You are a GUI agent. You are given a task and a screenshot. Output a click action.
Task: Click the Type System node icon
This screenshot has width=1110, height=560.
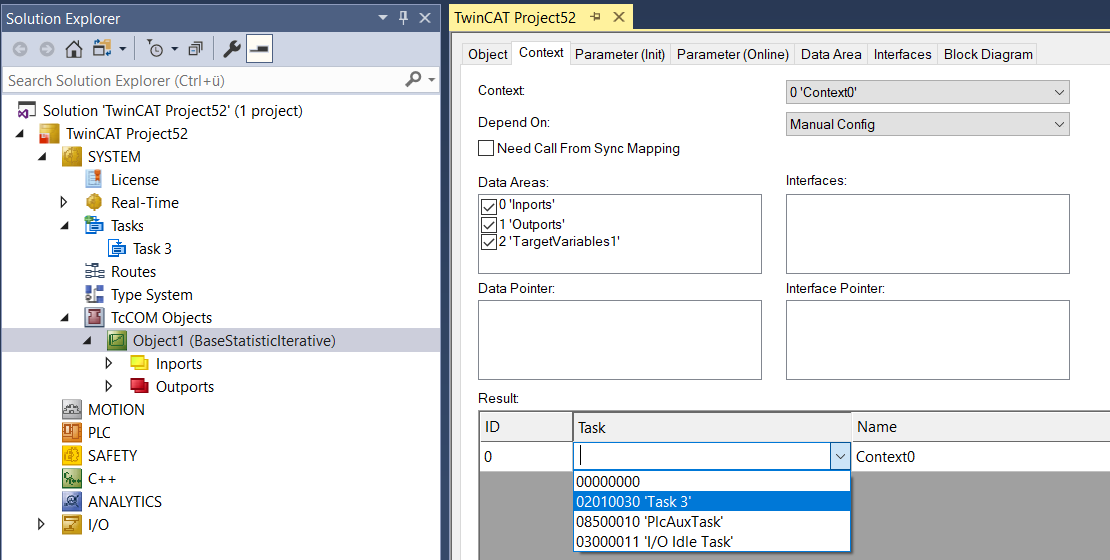93,295
